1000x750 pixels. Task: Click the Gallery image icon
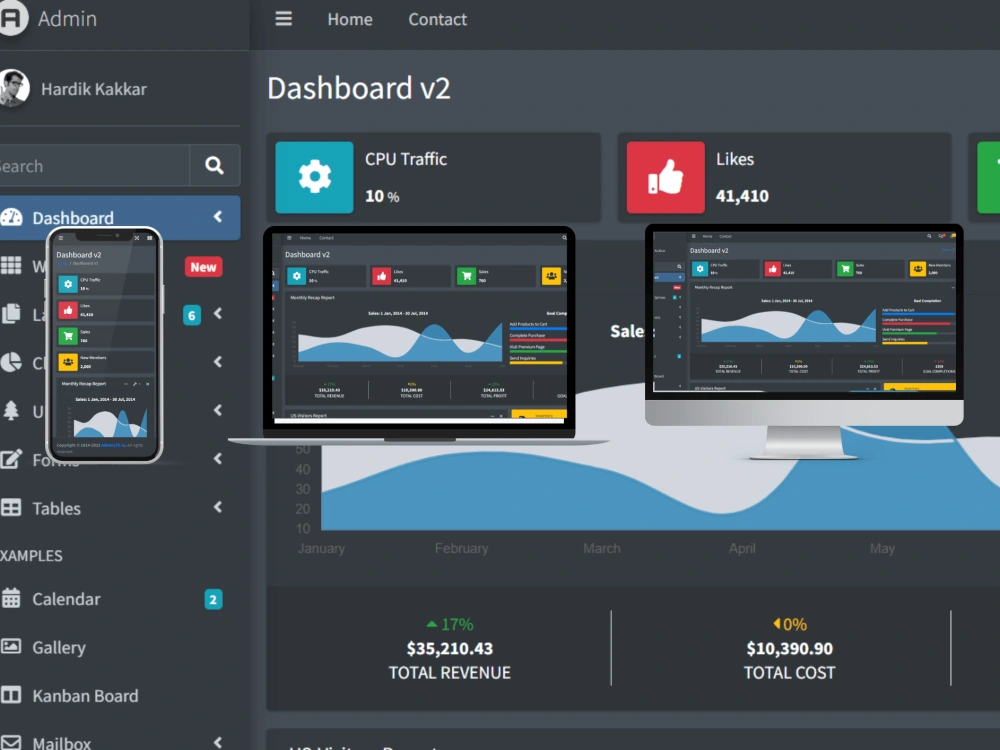11,647
